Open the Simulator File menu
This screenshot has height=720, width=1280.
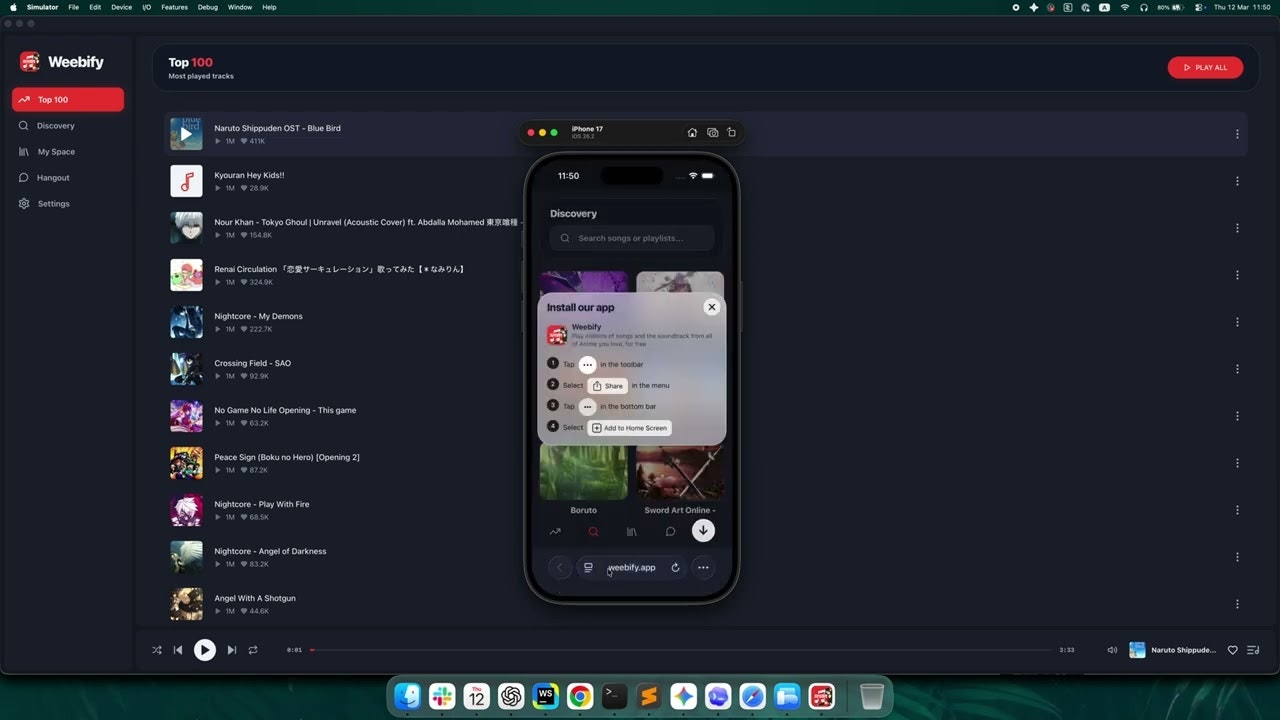[74, 7]
